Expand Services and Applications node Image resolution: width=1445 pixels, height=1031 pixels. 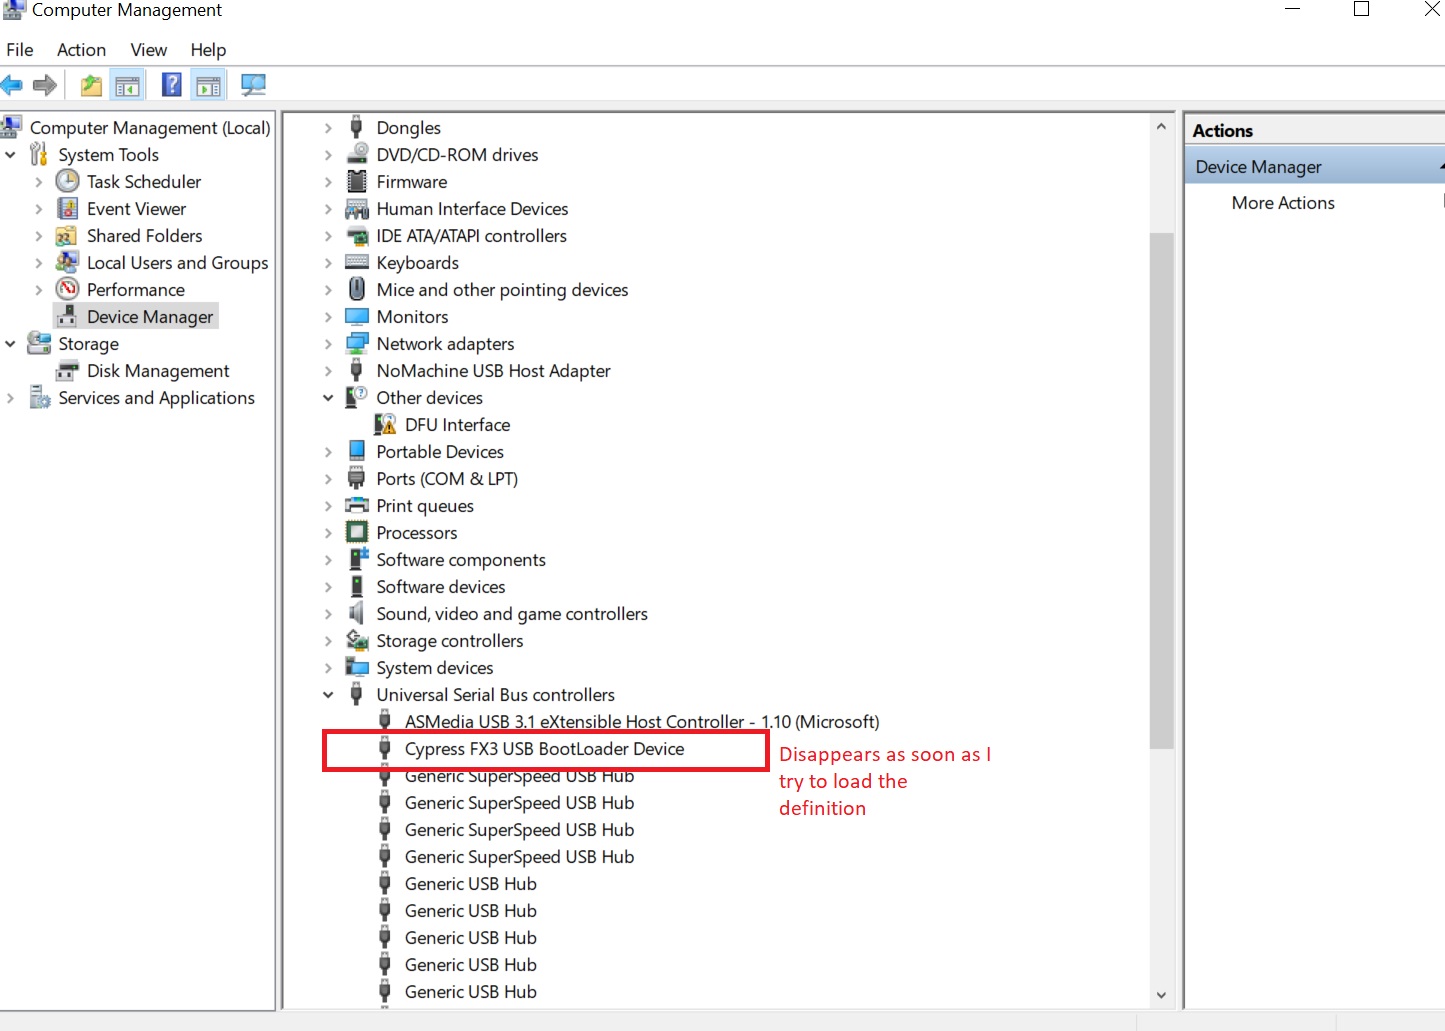click(11, 398)
